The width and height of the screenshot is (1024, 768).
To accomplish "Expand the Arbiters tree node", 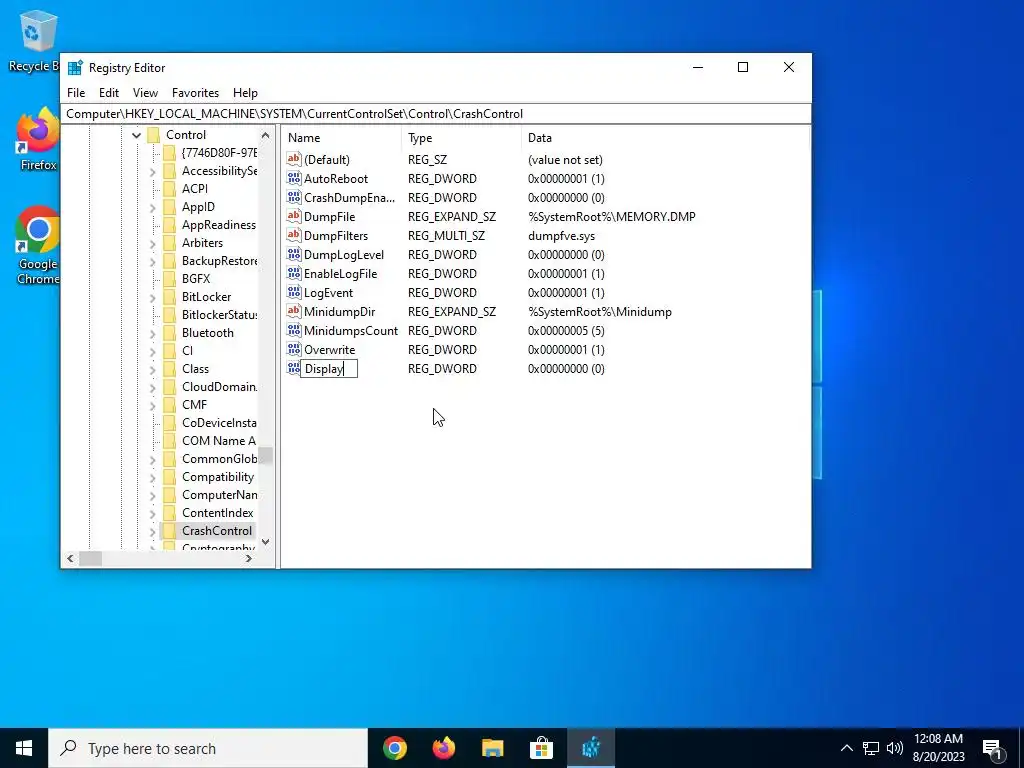I will coord(152,243).
